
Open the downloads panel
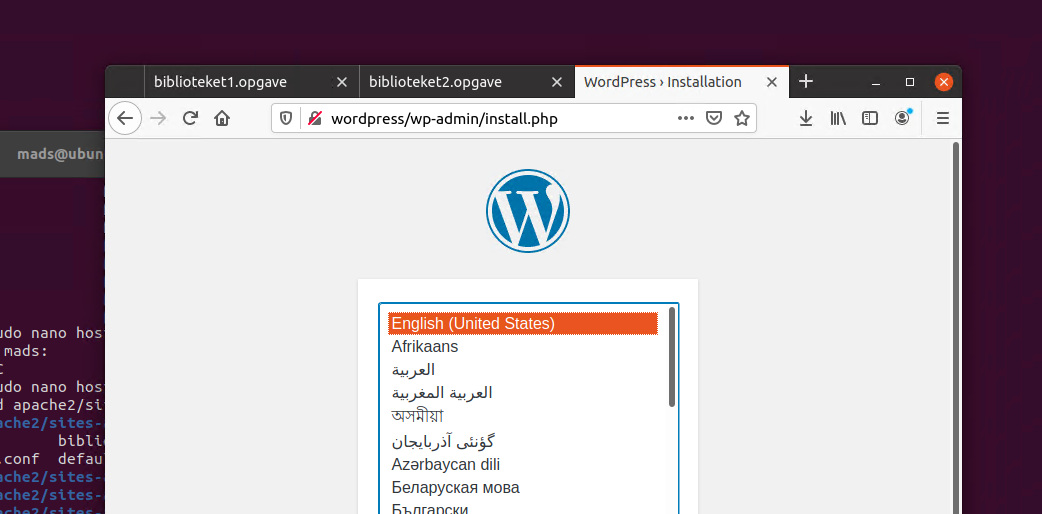806,118
